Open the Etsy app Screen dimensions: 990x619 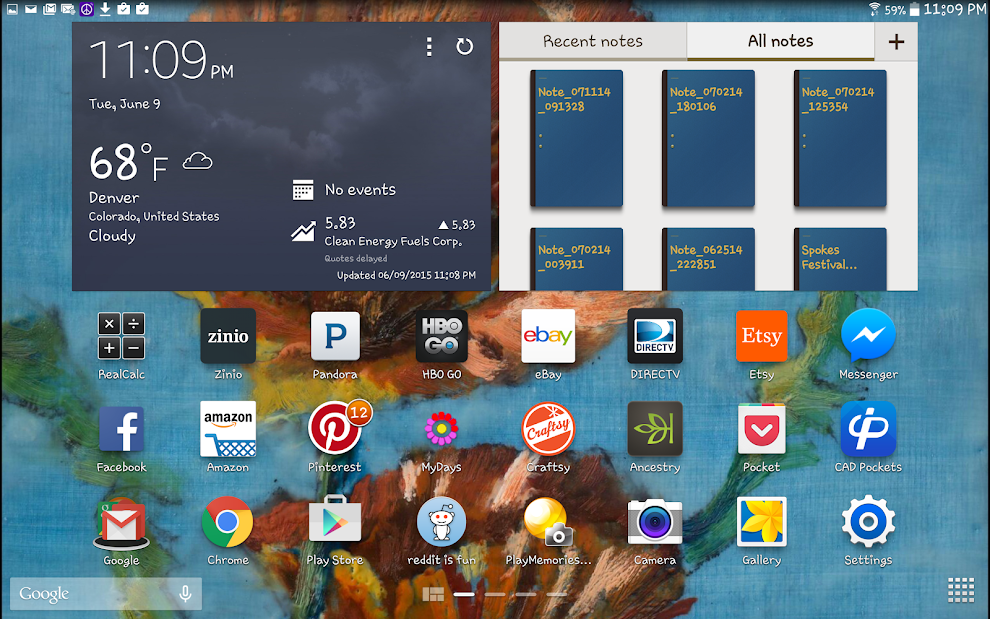click(761, 336)
